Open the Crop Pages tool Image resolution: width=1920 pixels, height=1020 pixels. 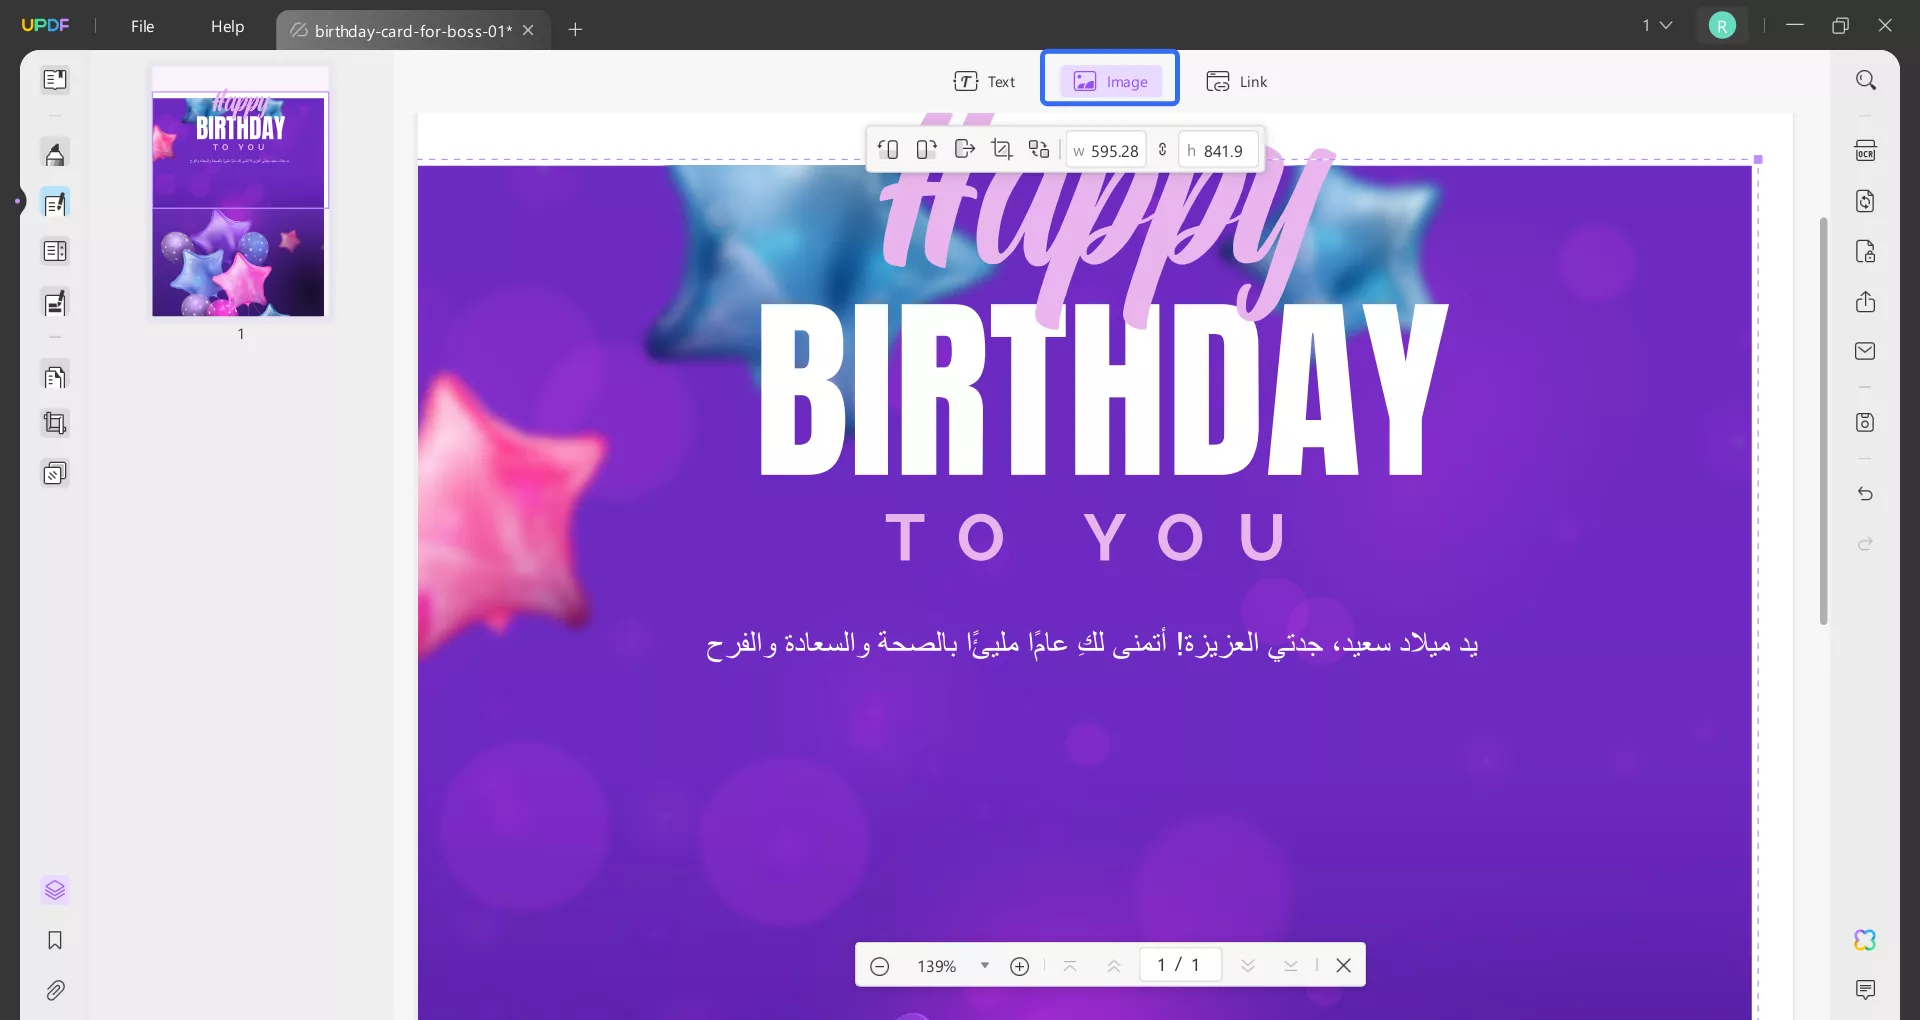coord(55,423)
